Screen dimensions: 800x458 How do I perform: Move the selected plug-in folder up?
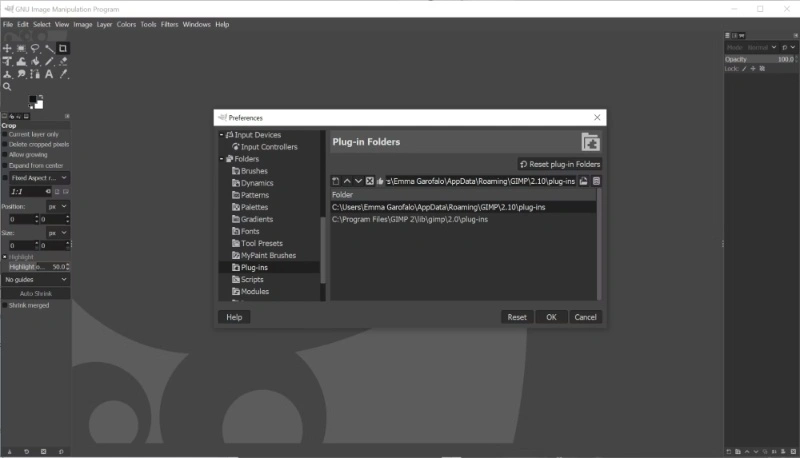[x=347, y=181]
